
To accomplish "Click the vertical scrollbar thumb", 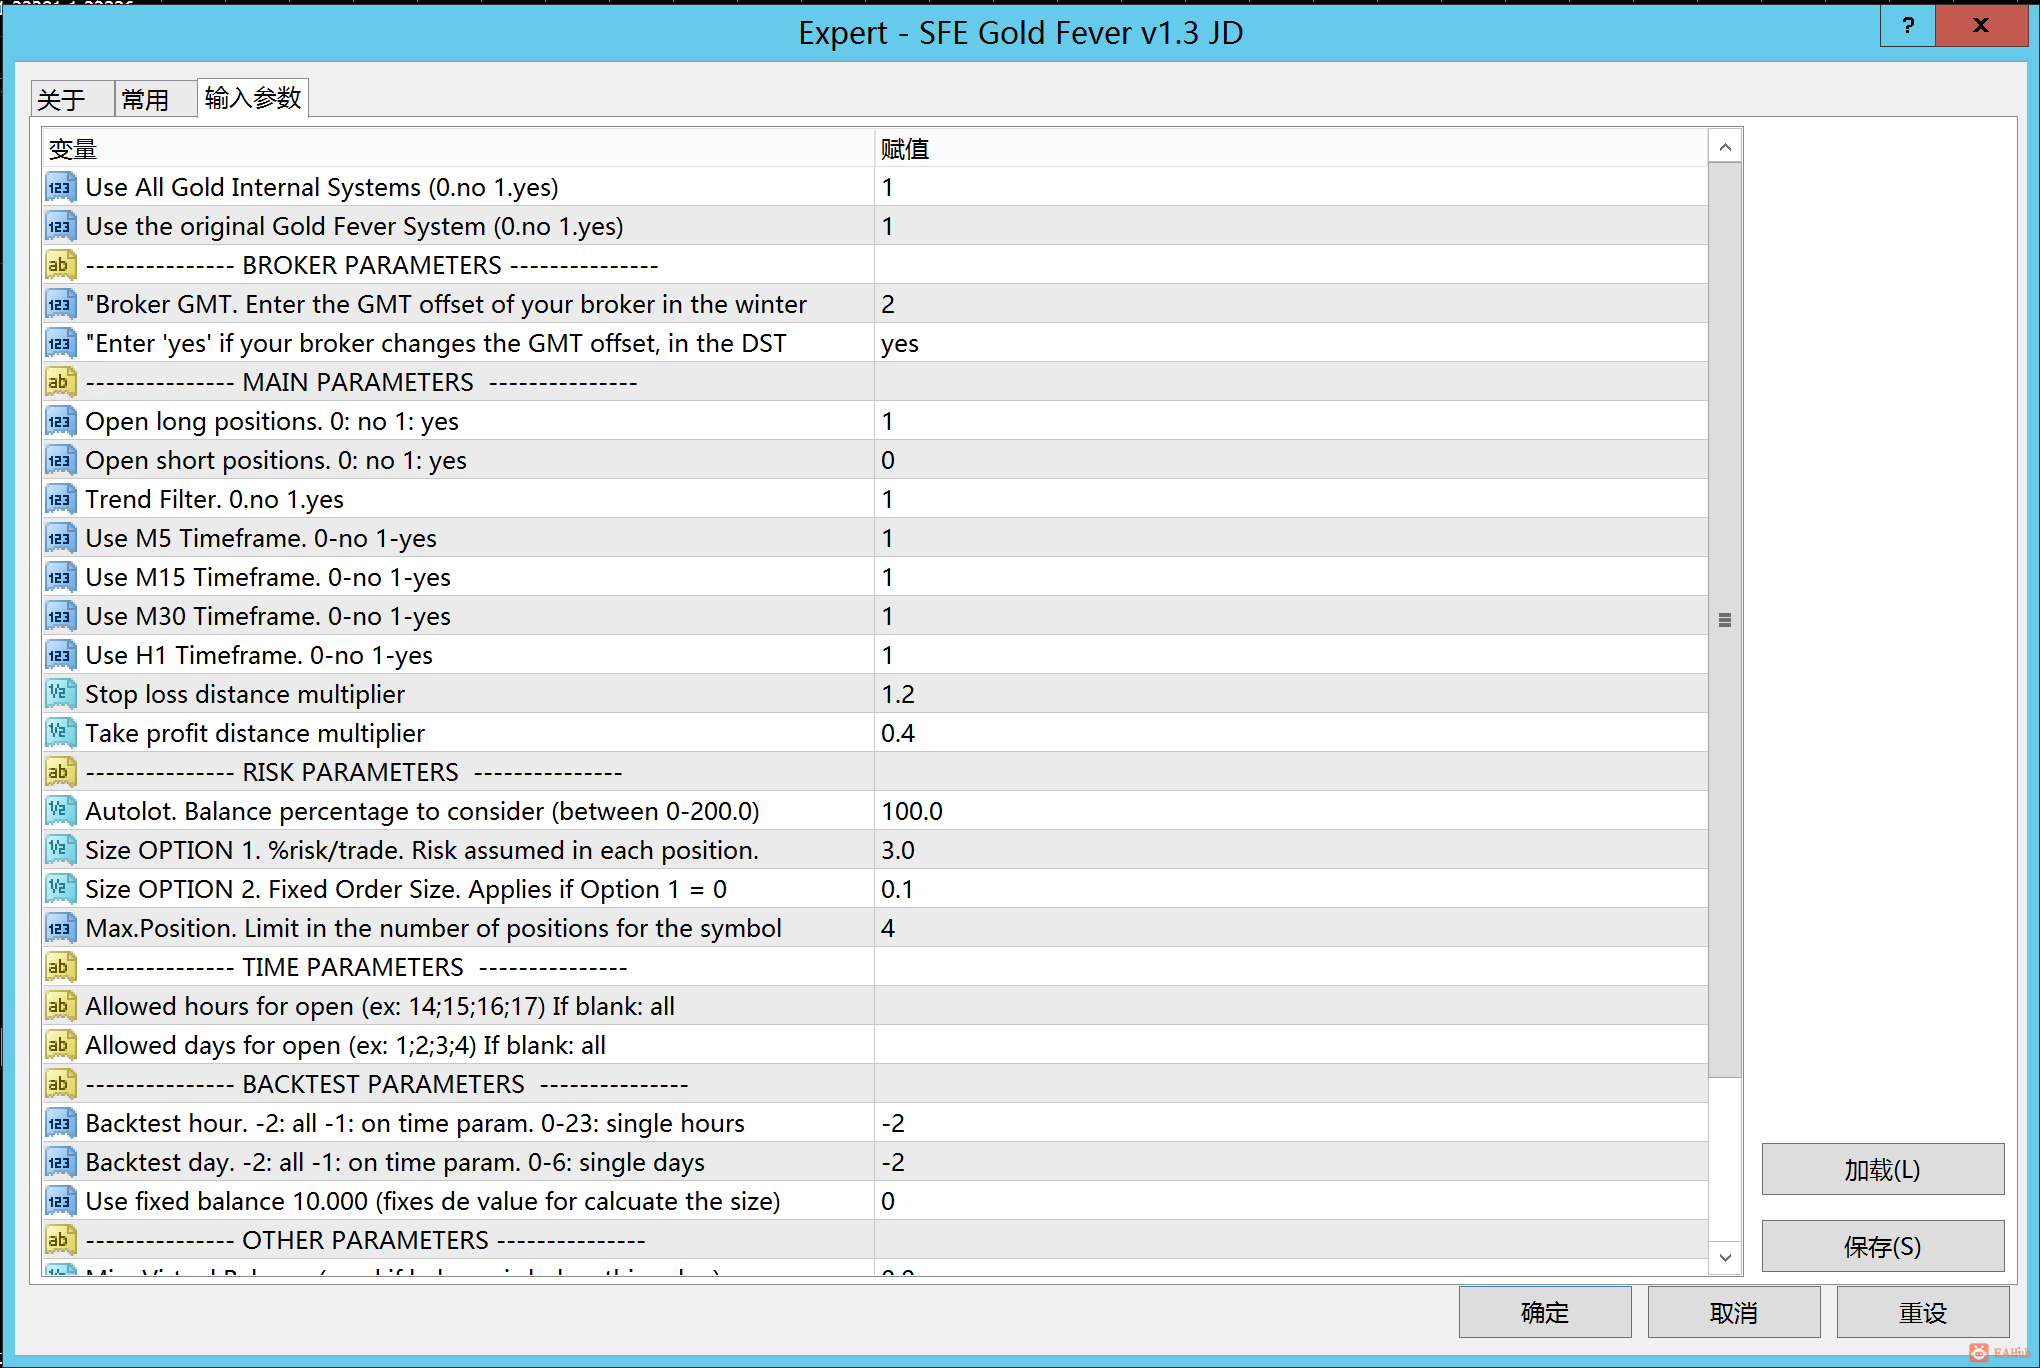I will coord(1725,620).
